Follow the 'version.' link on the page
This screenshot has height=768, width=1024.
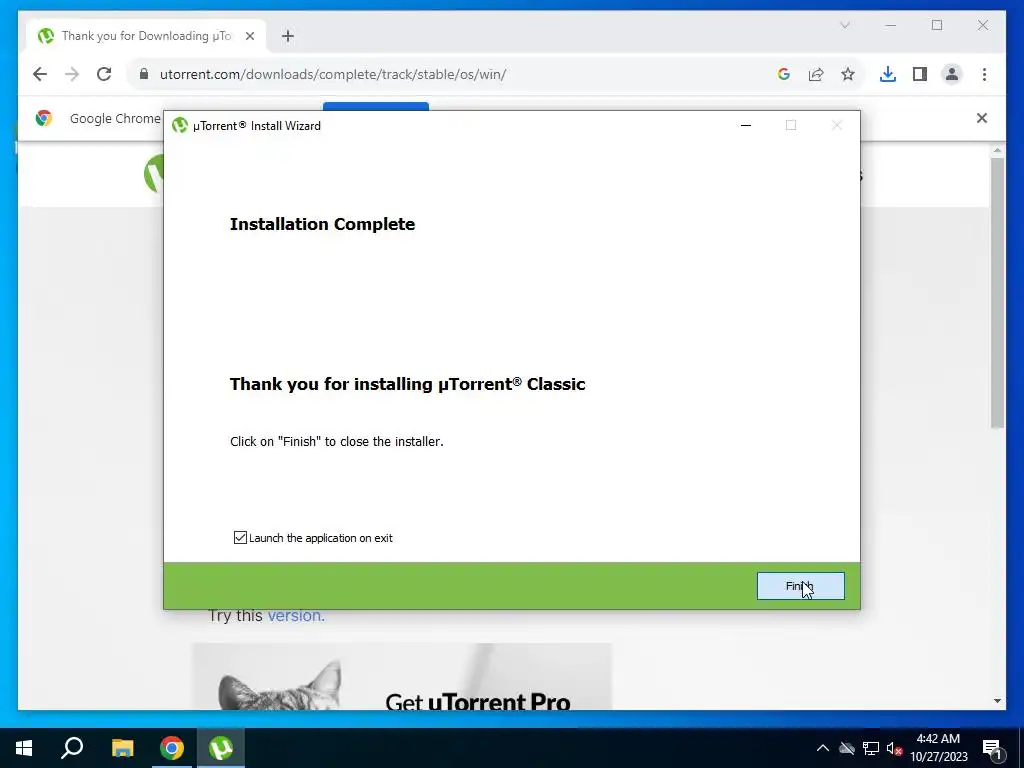pos(296,616)
